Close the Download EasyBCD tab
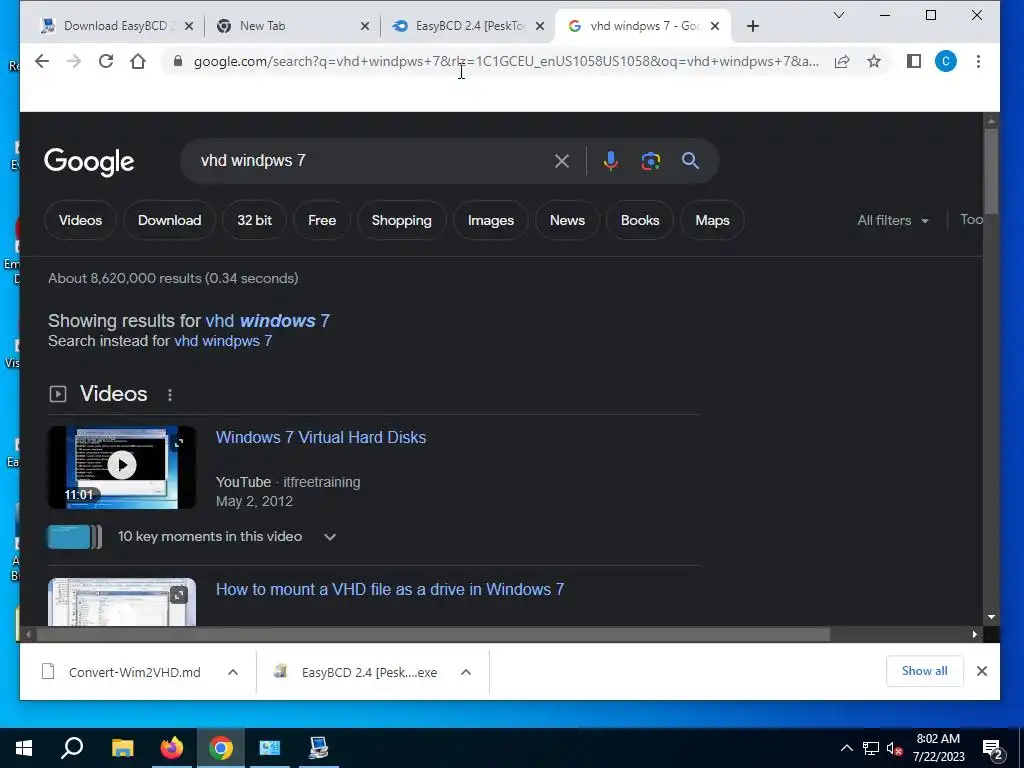 (x=189, y=26)
